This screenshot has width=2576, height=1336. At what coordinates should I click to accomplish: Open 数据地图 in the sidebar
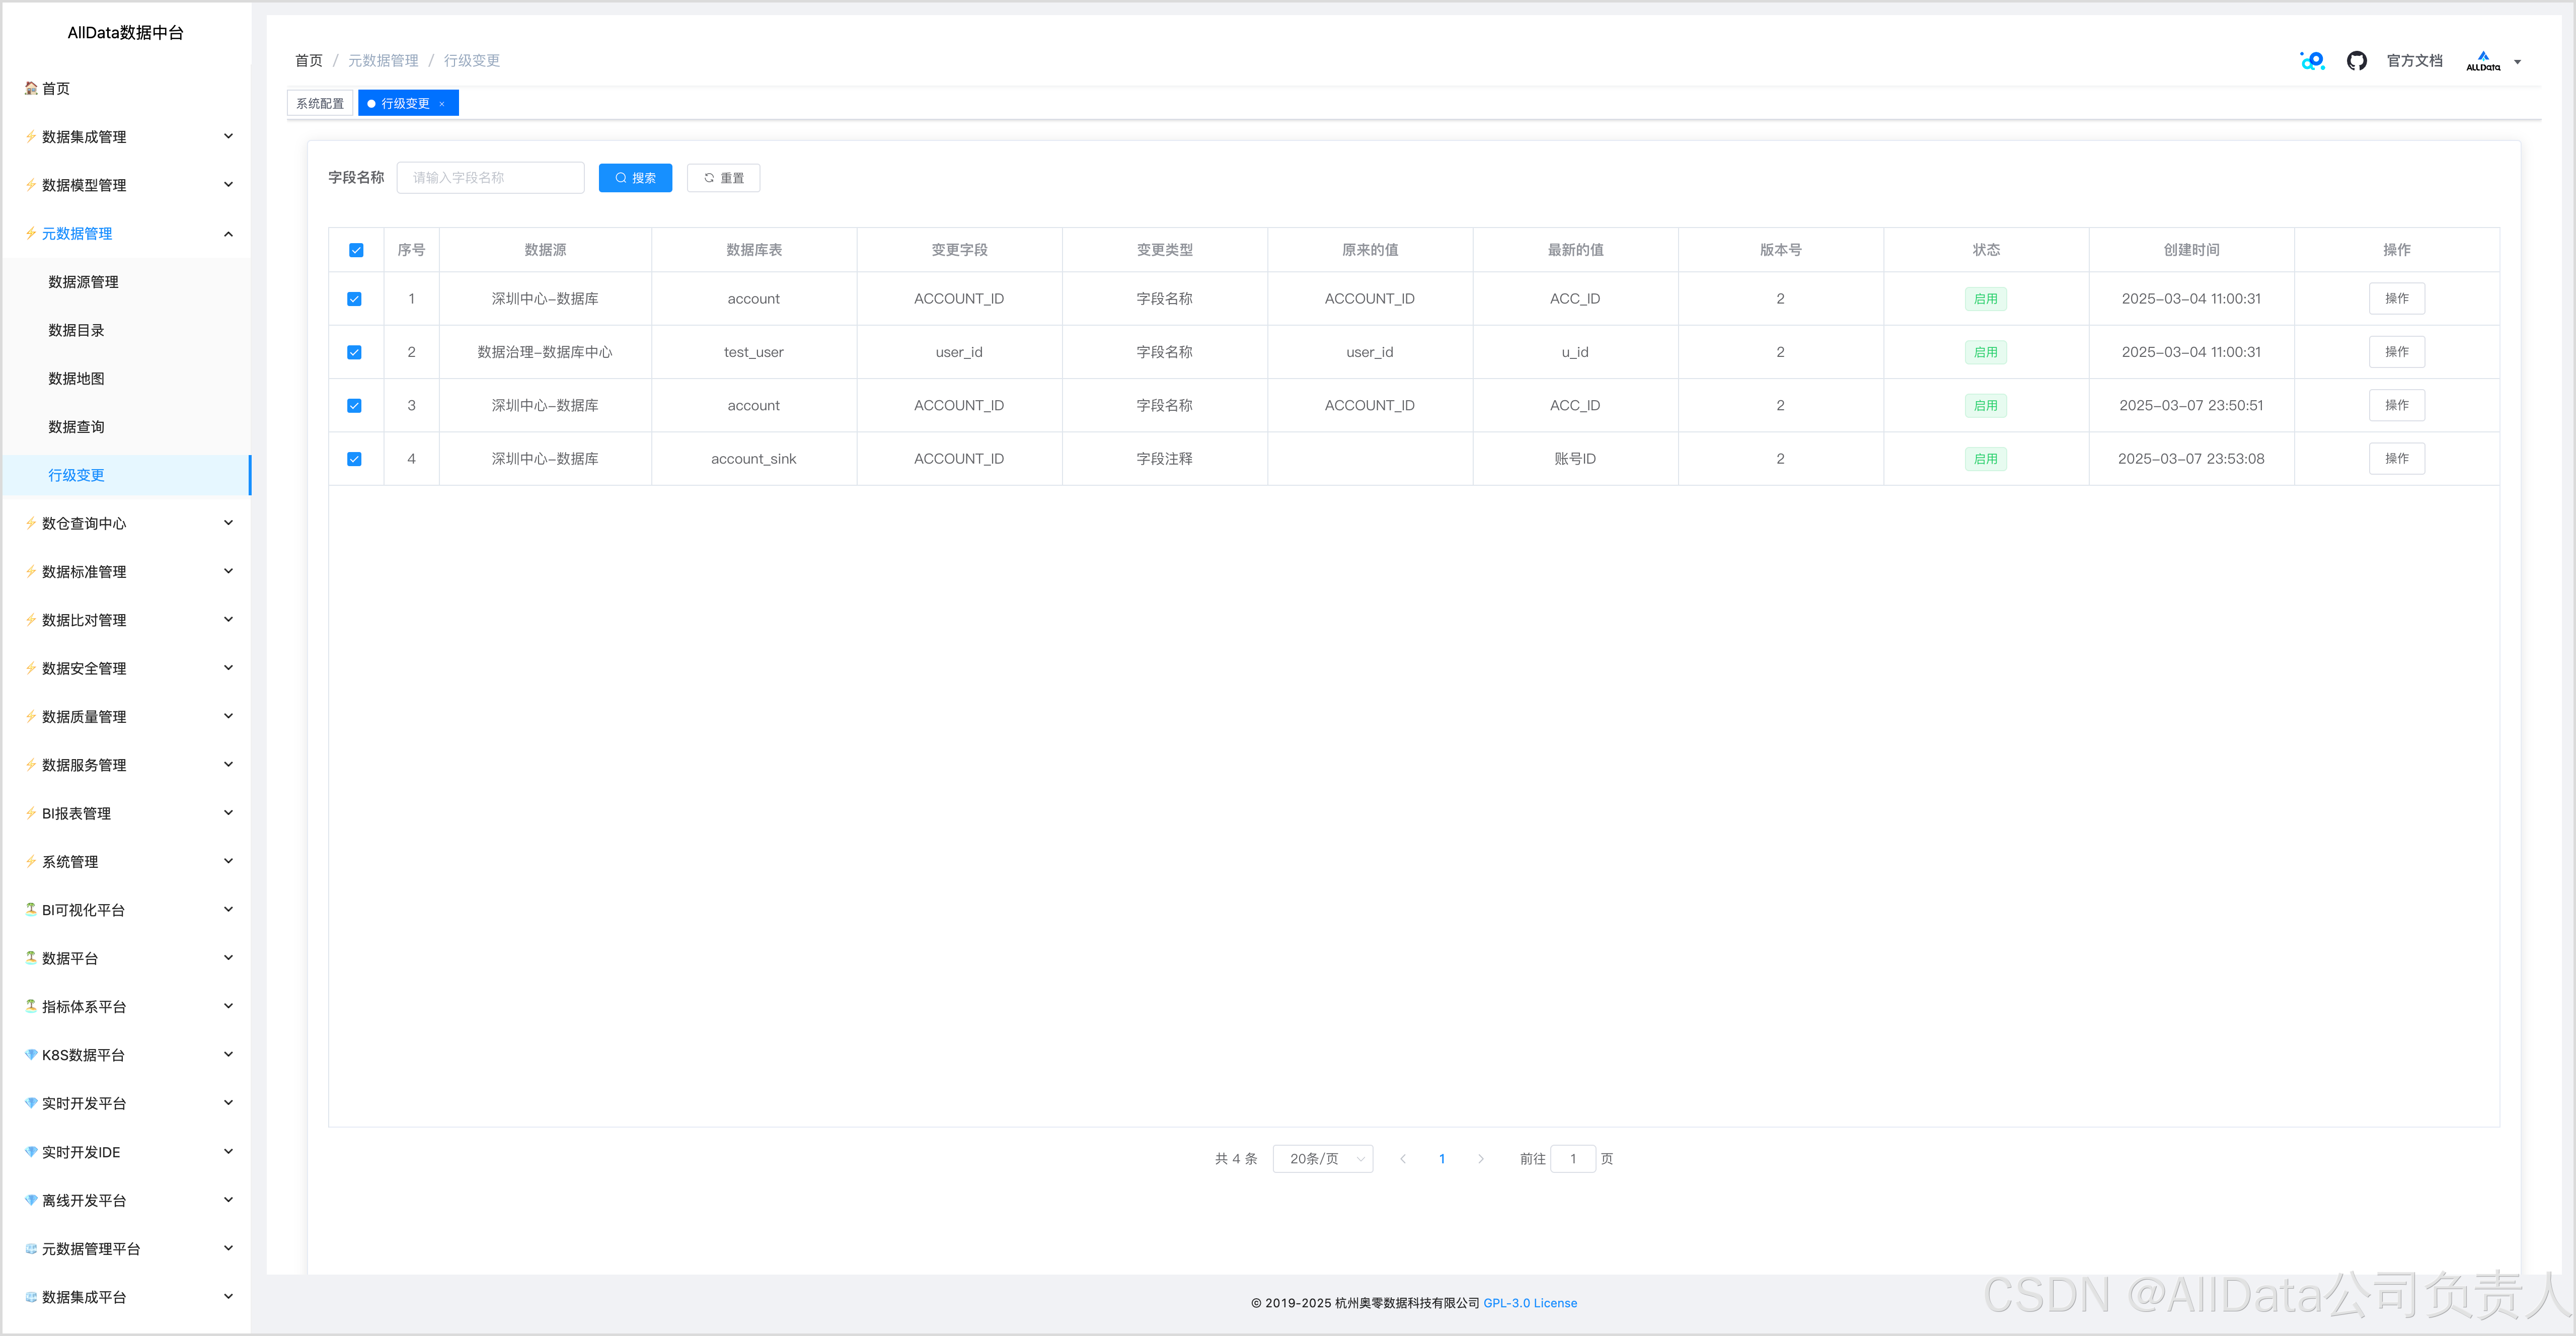(x=76, y=379)
